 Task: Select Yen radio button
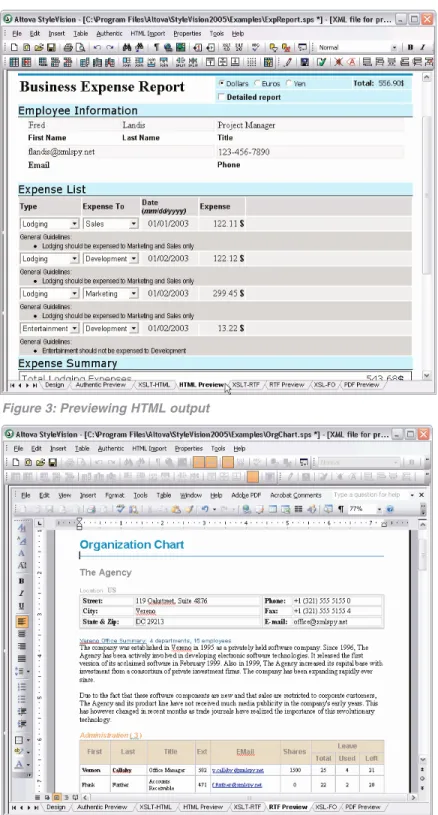[289, 83]
